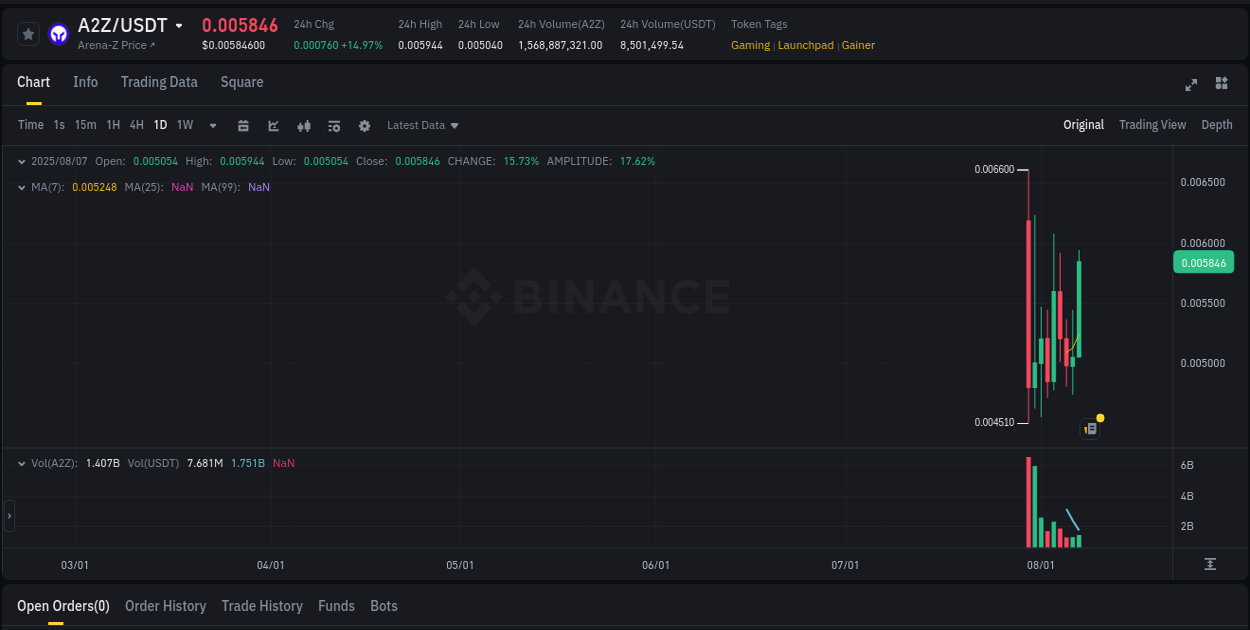Open the extra timeframe intervals dropdown
1250x630 pixels.
tap(212, 125)
